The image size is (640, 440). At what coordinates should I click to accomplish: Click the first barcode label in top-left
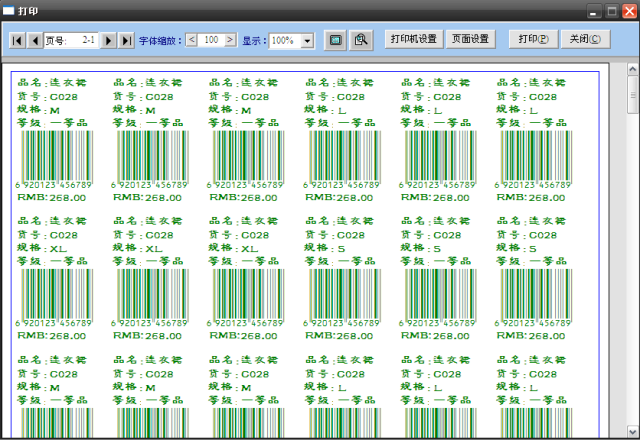(56, 140)
